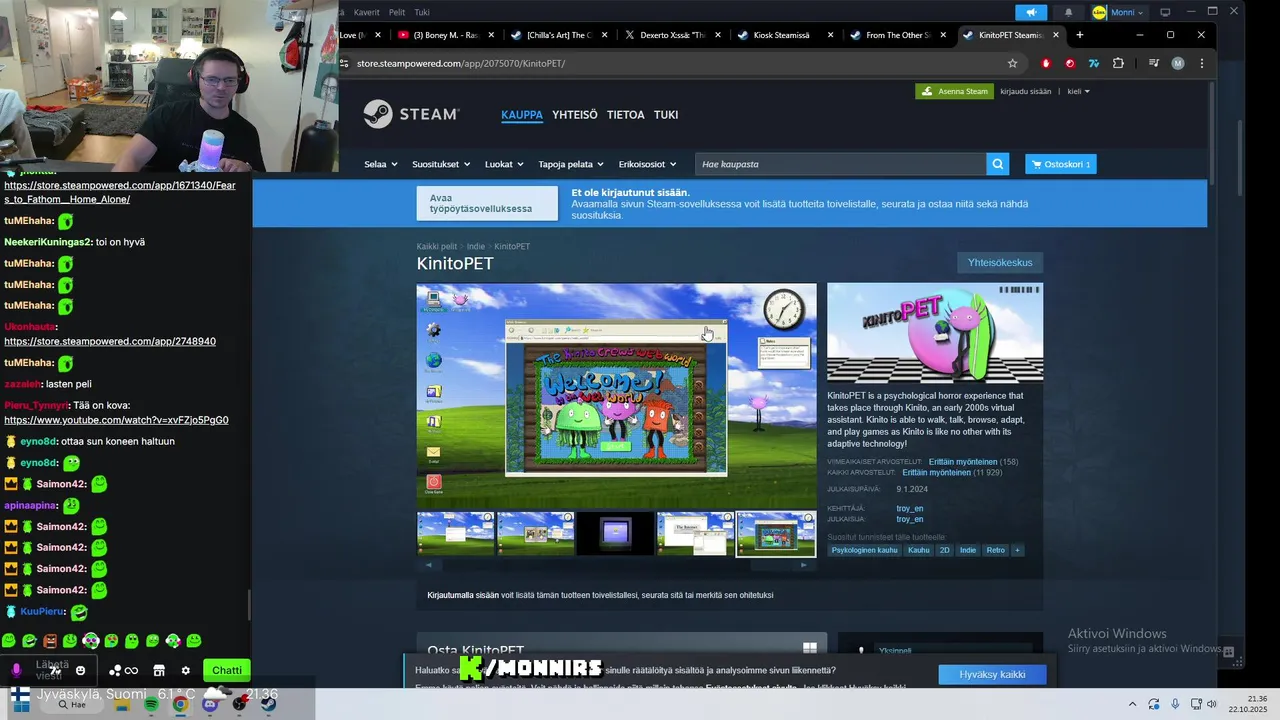
Task: Expand more tags with the plus button
Action: [x=1017, y=550]
